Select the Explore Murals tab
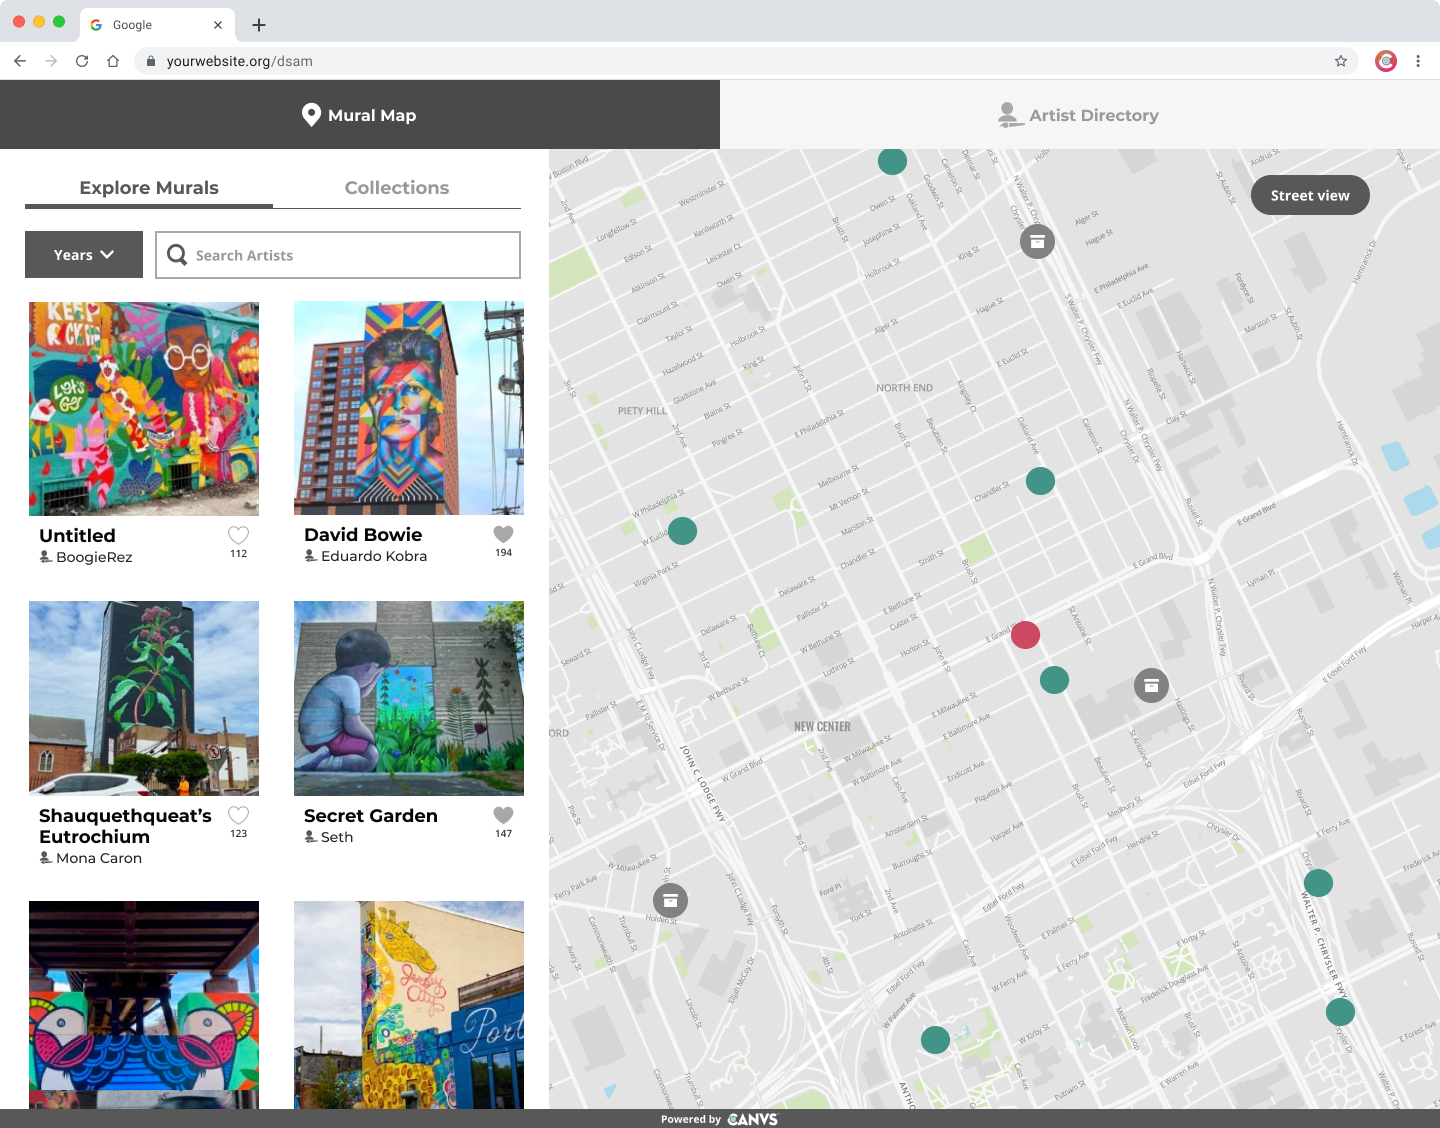1440x1128 pixels. click(148, 188)
